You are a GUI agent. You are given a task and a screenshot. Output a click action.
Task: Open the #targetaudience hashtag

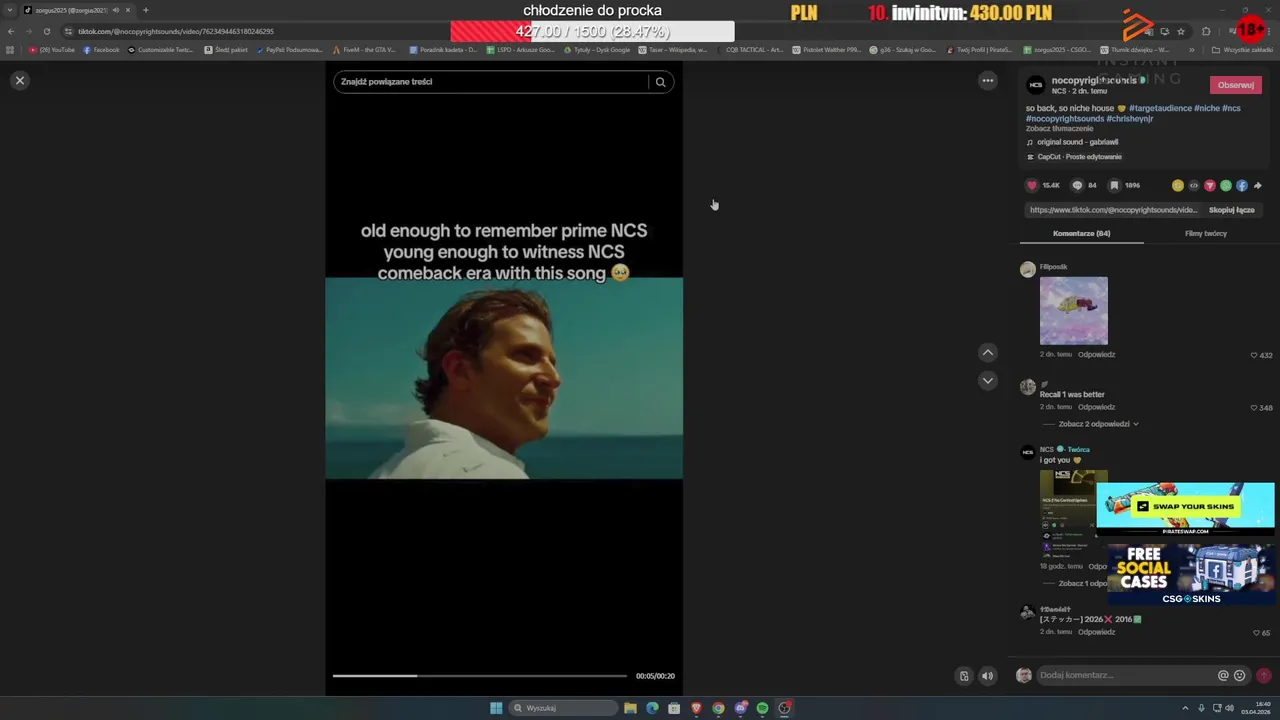[x=1160, y=108]
